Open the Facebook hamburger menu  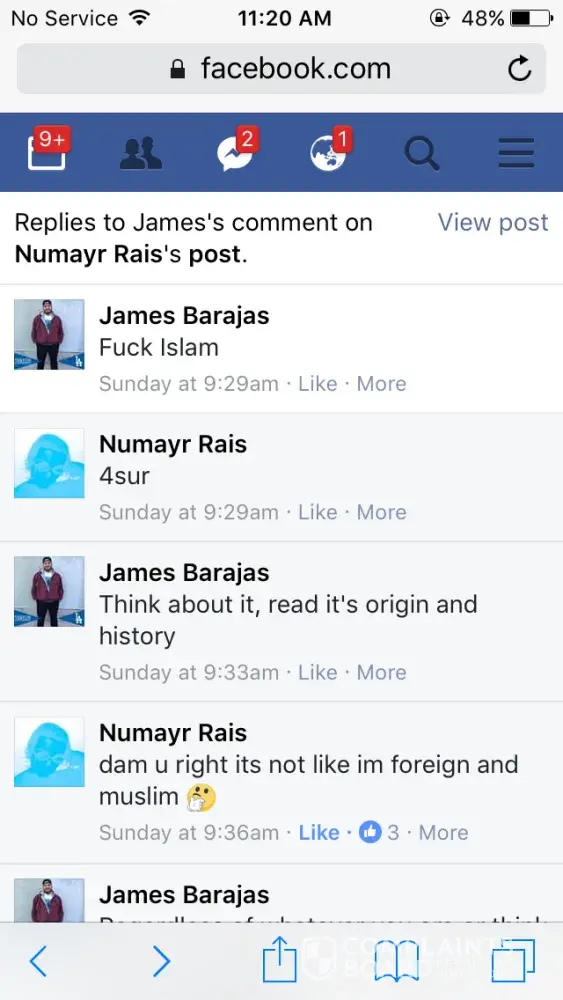click(x=516, y=154)
